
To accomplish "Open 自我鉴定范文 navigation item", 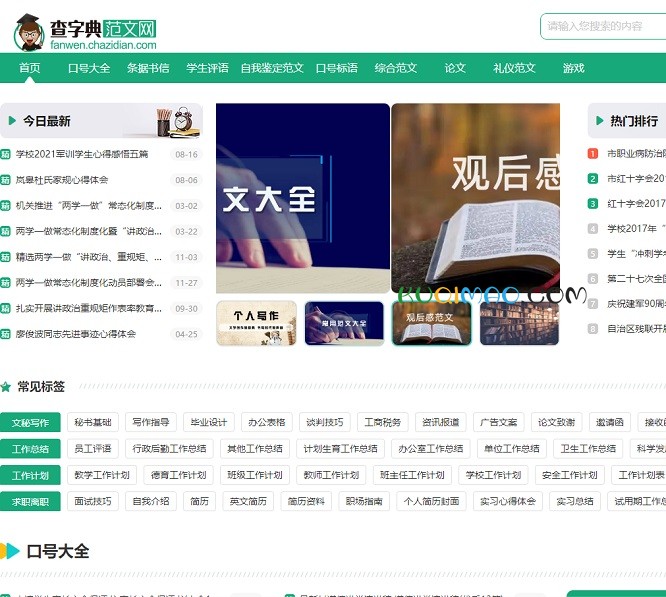I will 272,68.
